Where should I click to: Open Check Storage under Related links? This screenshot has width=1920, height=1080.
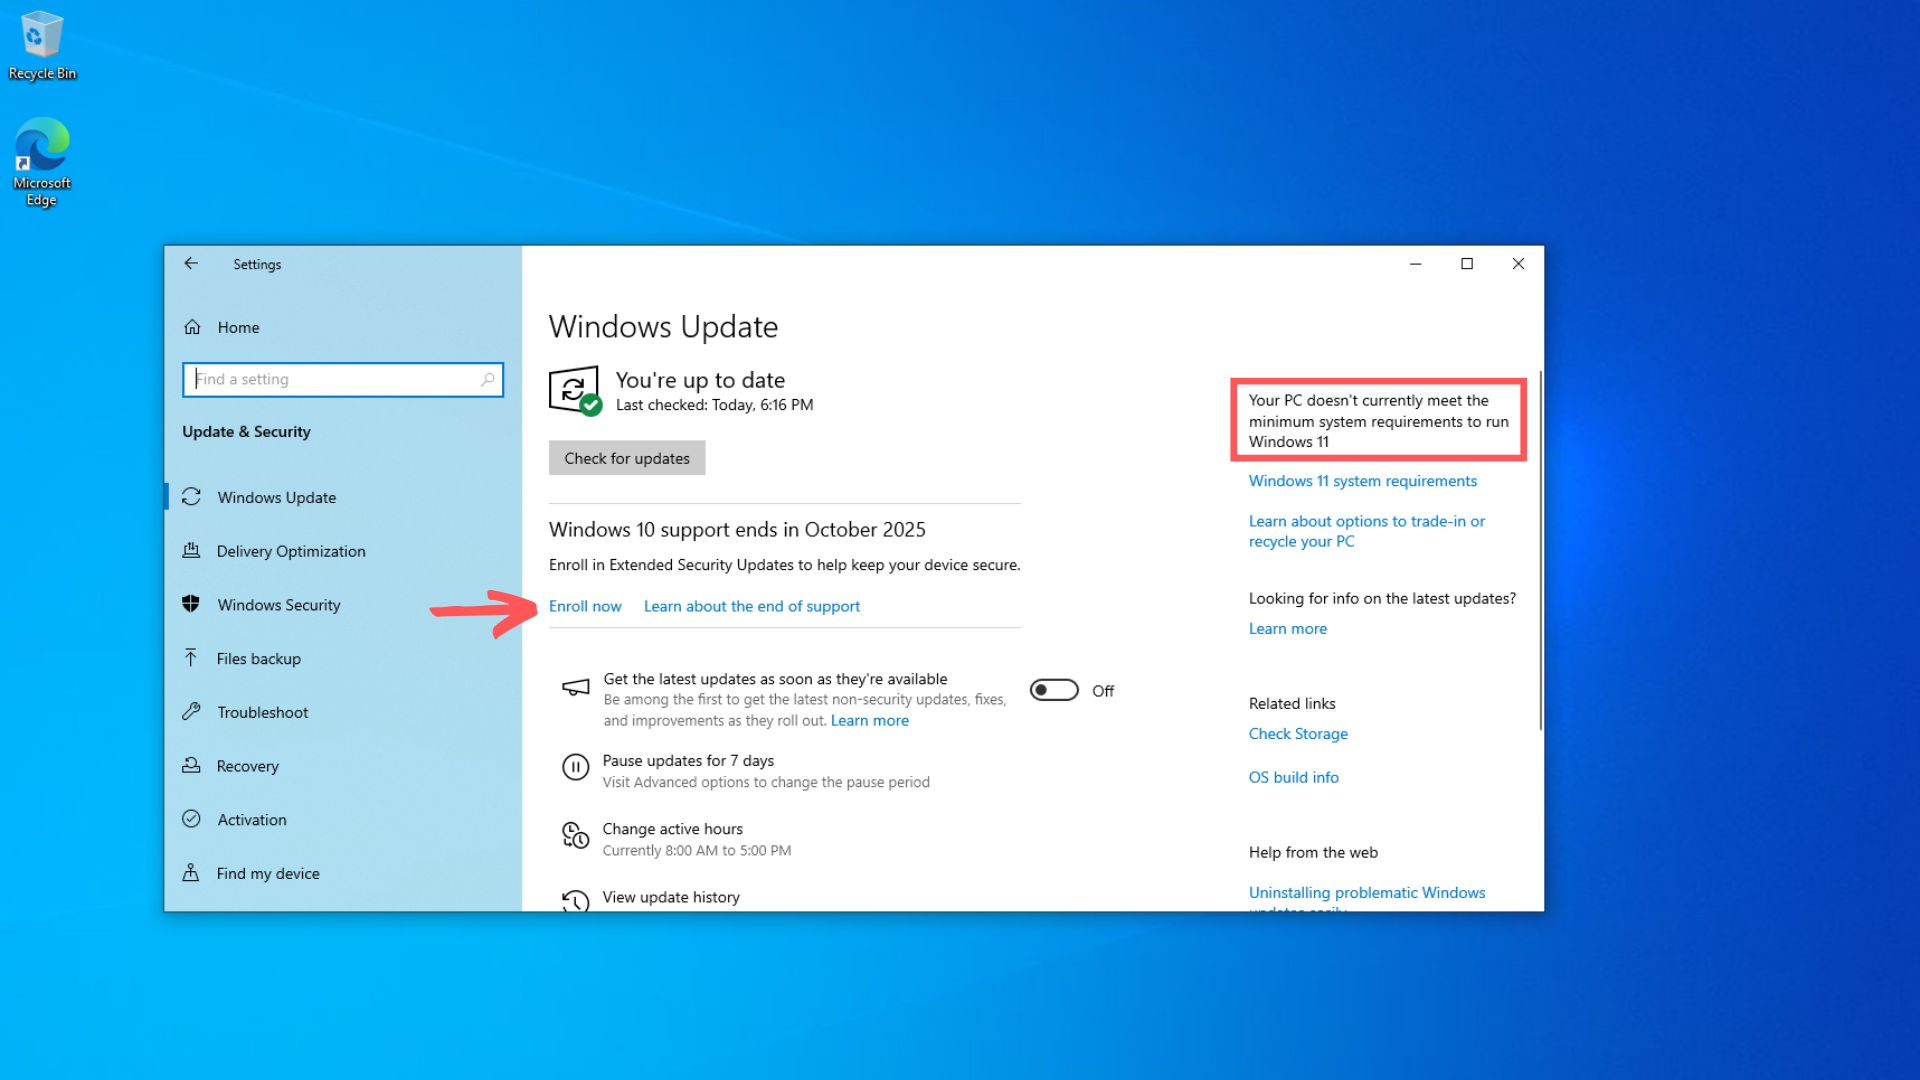[1298, 733]
